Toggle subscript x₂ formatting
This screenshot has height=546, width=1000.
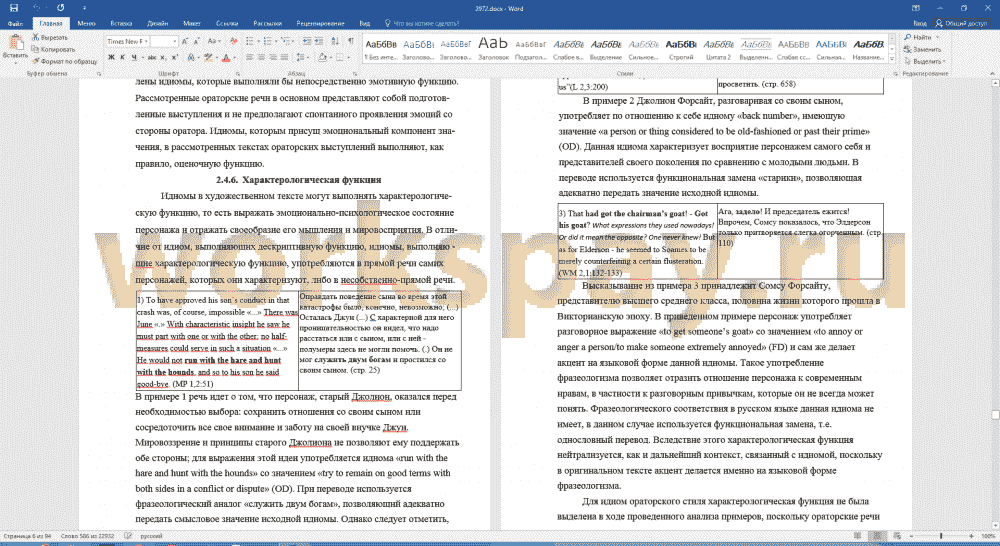164,57
